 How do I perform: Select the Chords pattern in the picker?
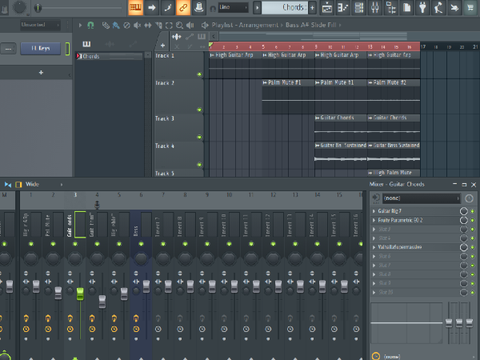(x=109, y=56)
